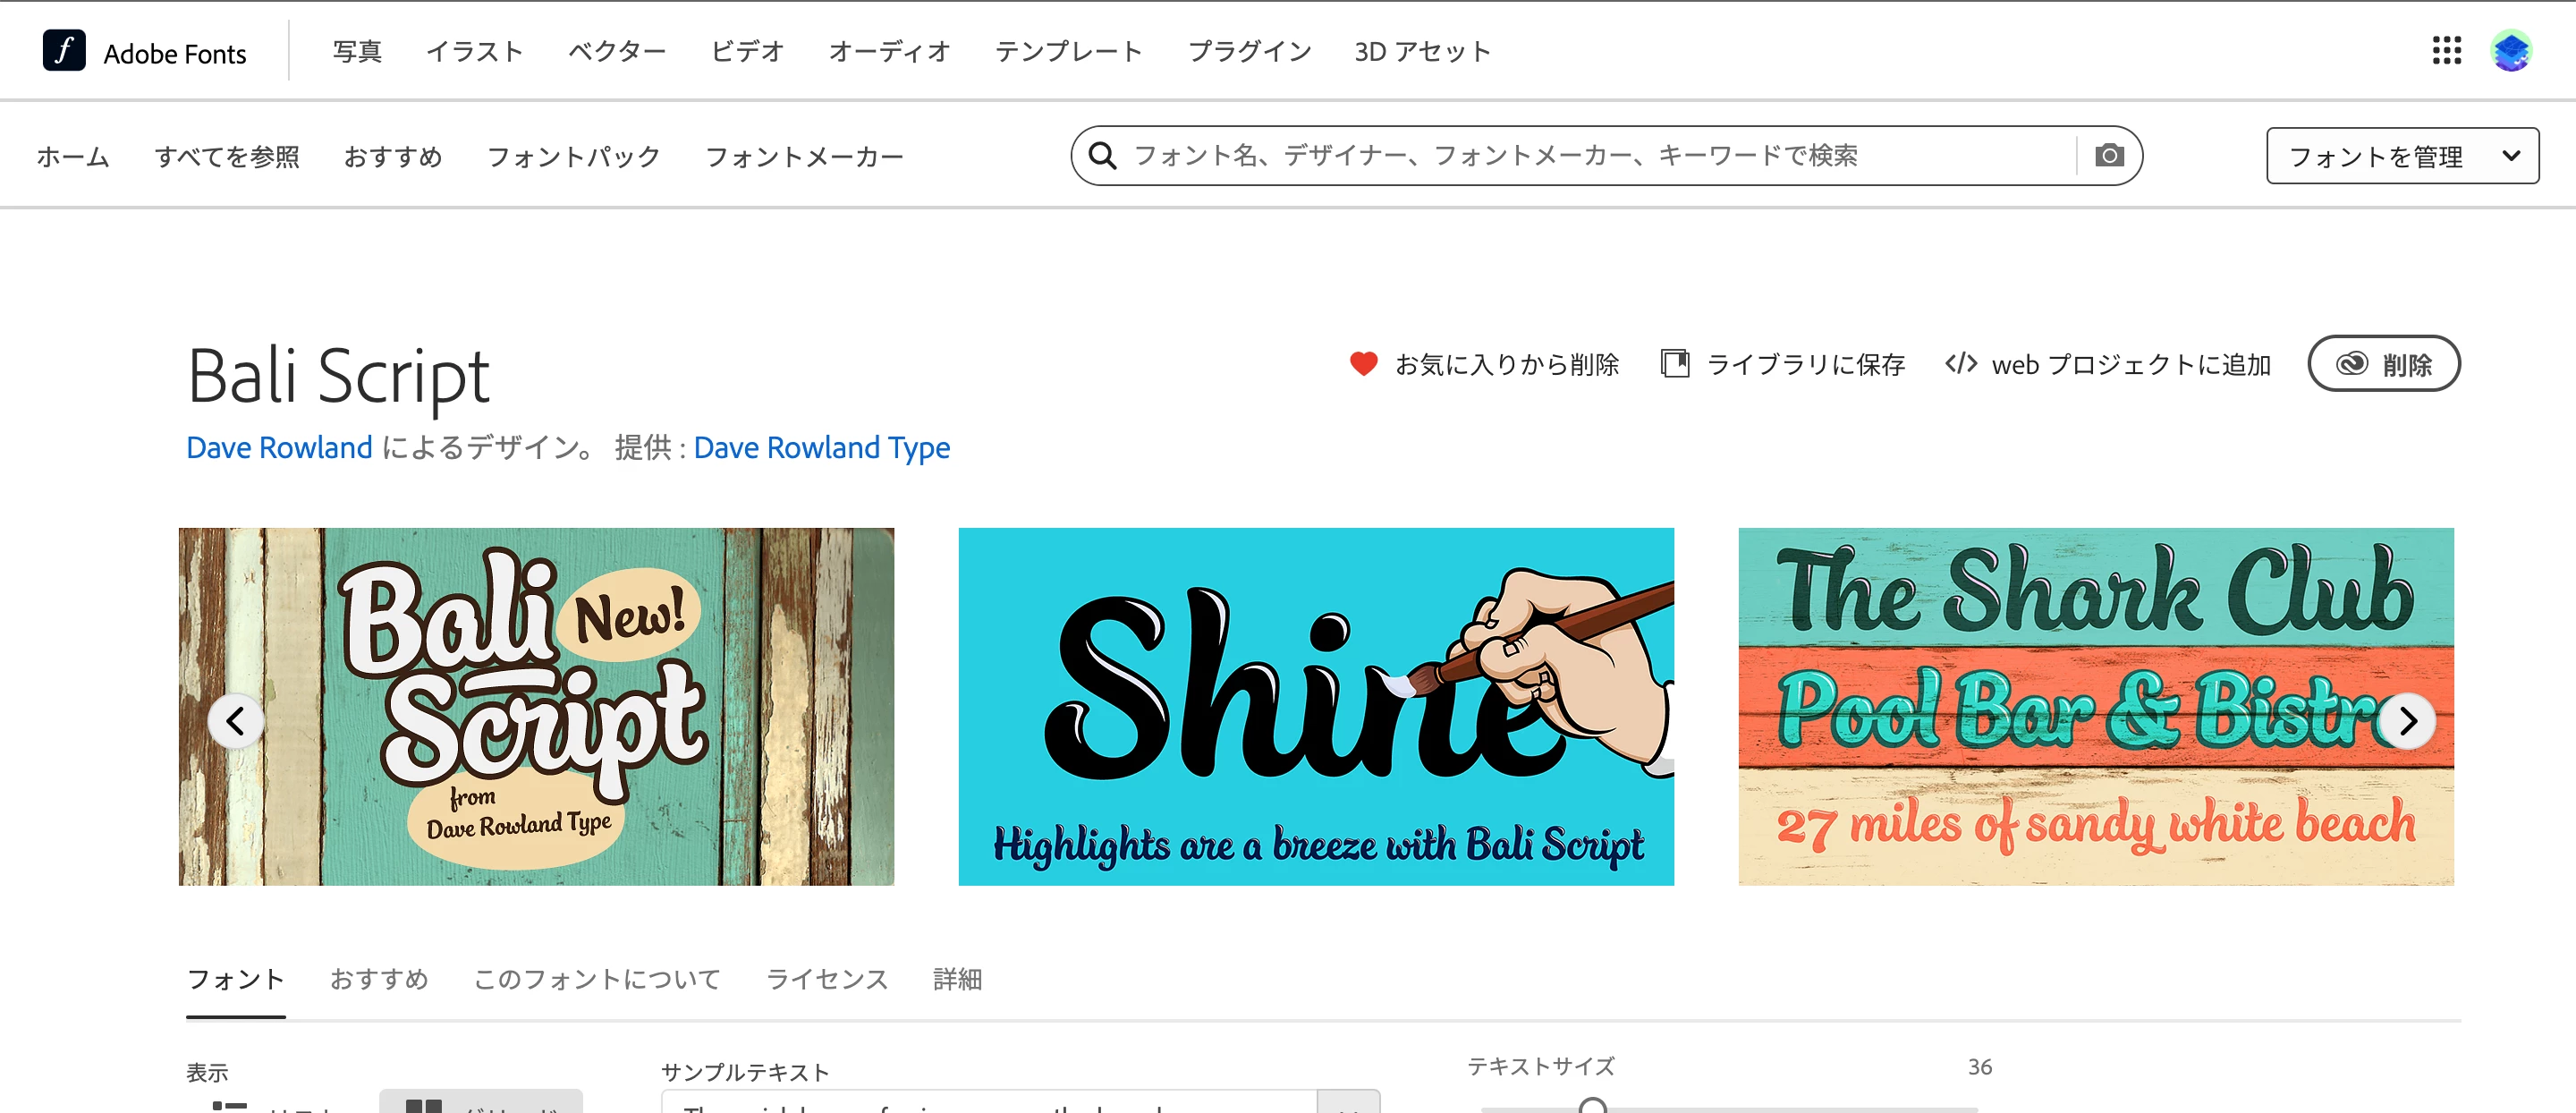Go to フォントパック navigation link
The height and width of the screenshot is (1113, 2576).
(573, 157)
